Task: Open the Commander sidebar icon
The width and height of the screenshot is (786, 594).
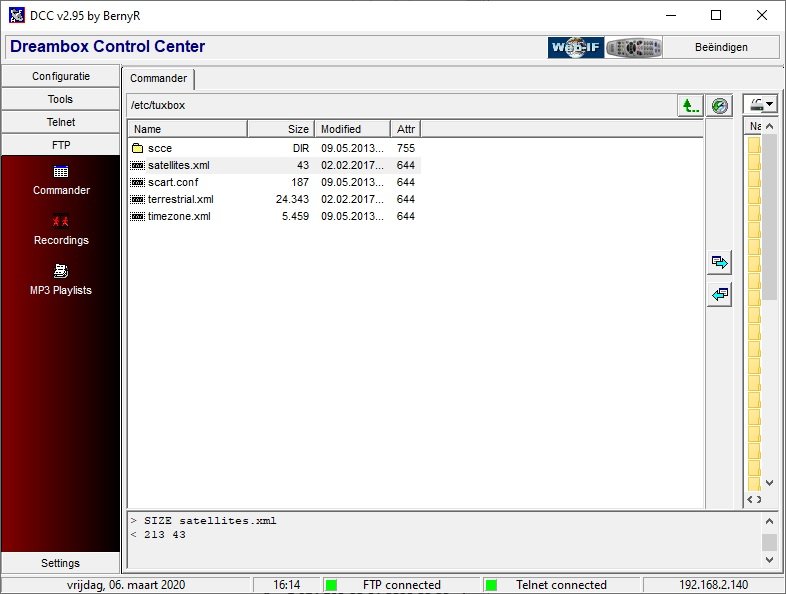Action: click(x=61, y=172)
